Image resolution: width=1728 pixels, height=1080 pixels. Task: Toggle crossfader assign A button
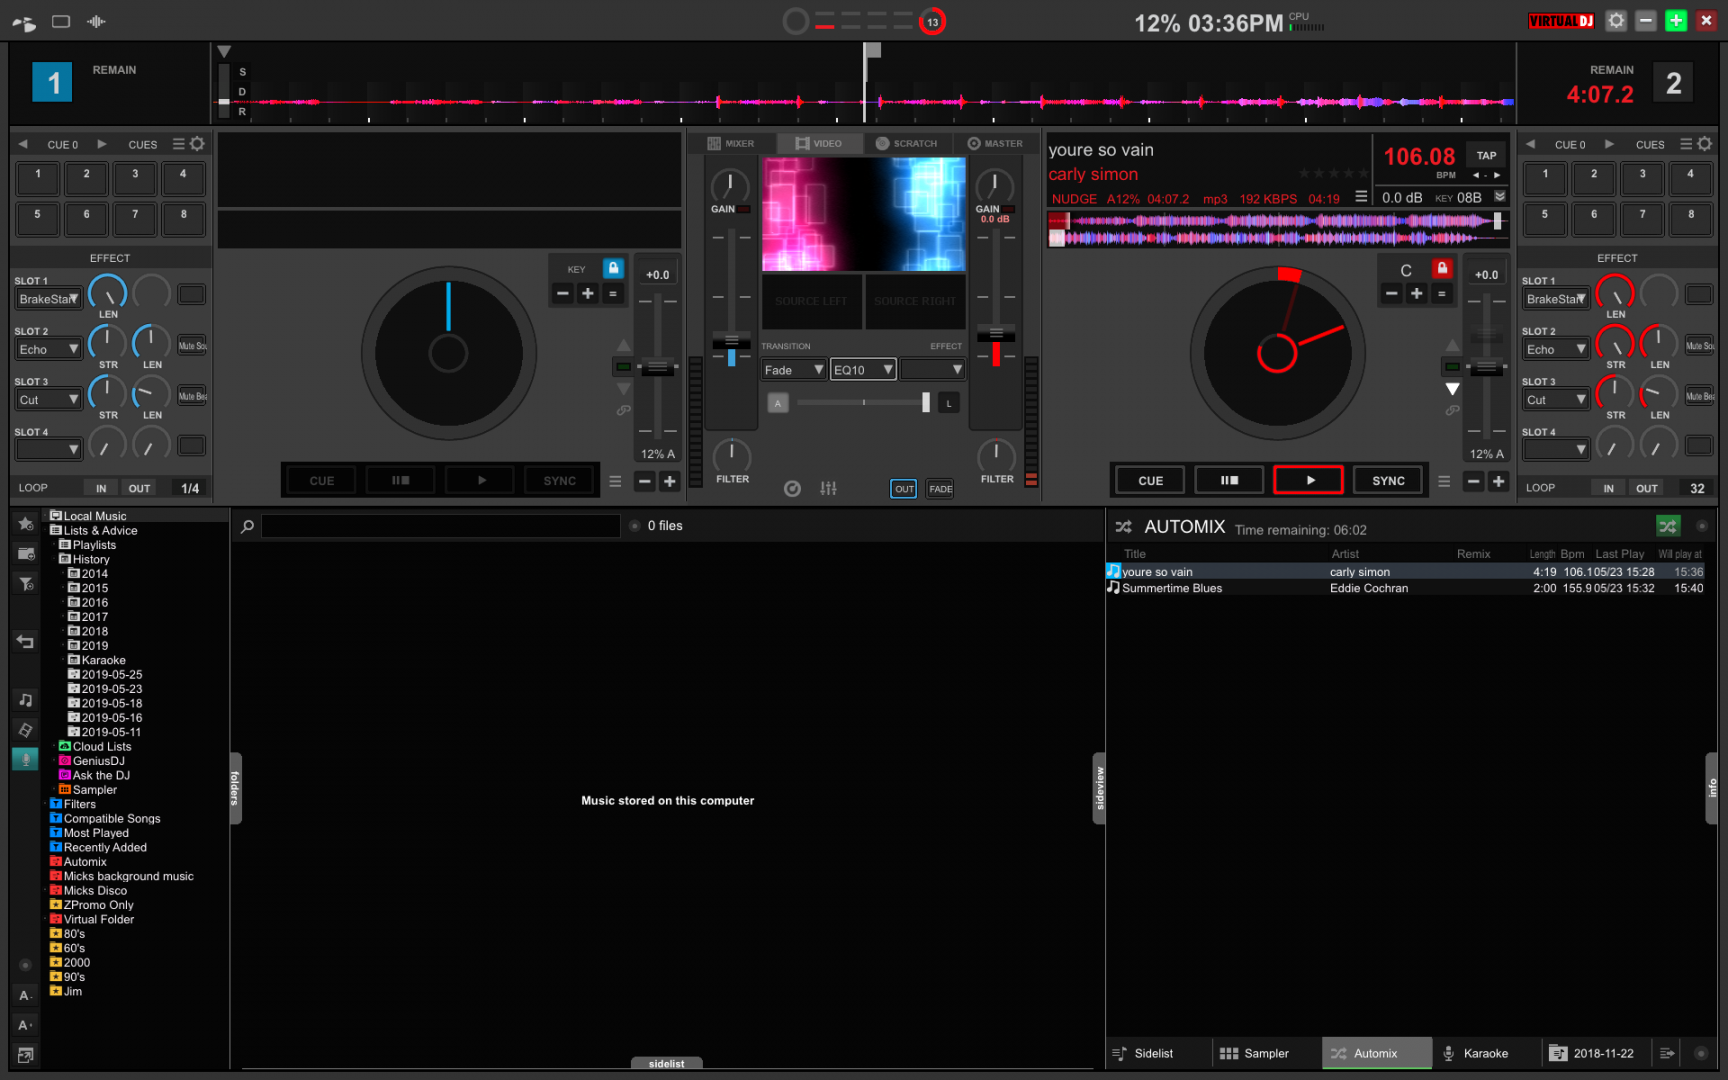778,403
